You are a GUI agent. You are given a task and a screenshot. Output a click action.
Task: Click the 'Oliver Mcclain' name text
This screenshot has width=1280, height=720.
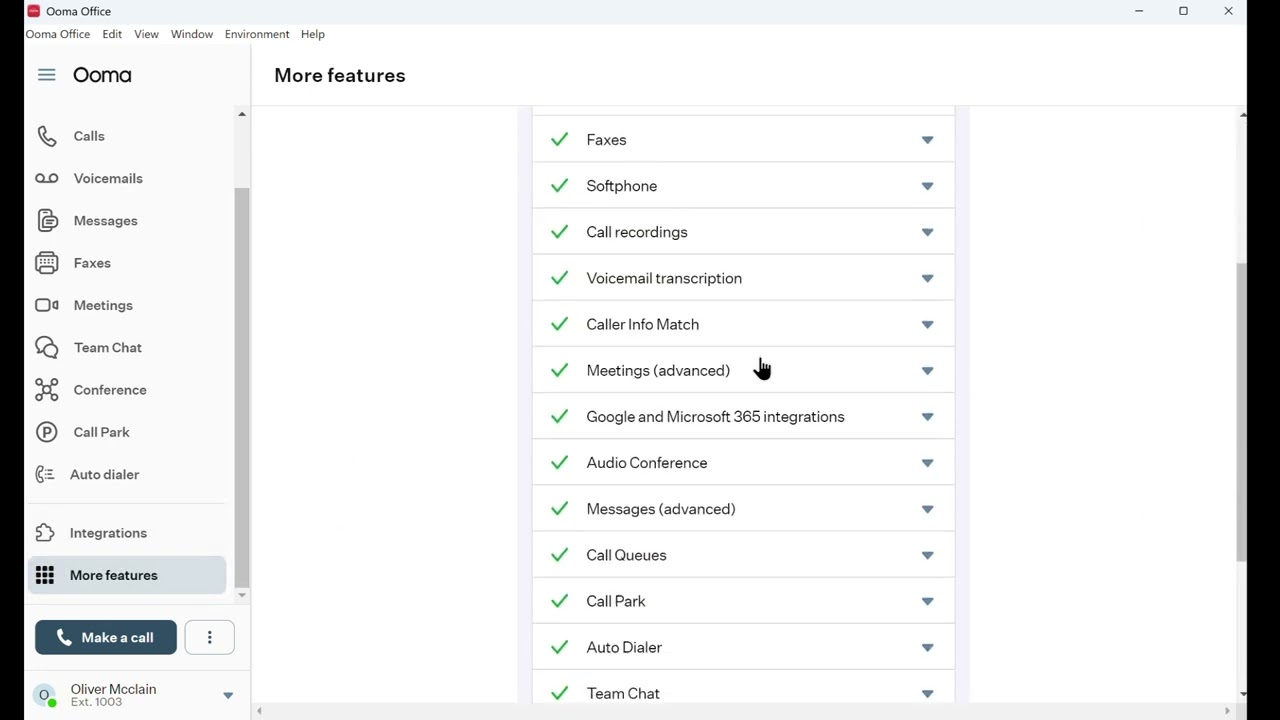[x=113, y=689]
